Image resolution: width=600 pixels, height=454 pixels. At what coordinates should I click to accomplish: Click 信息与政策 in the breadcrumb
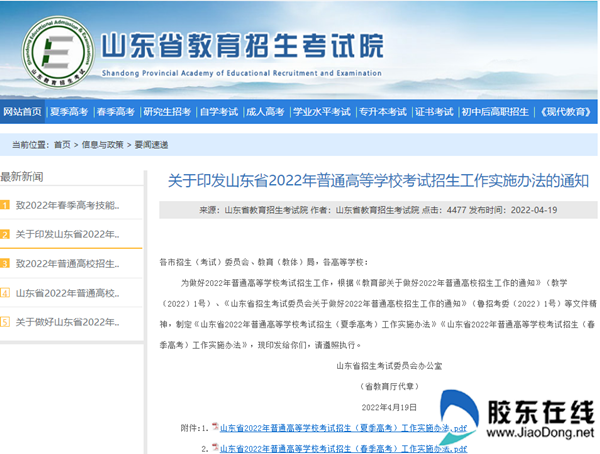coord(103,145)
